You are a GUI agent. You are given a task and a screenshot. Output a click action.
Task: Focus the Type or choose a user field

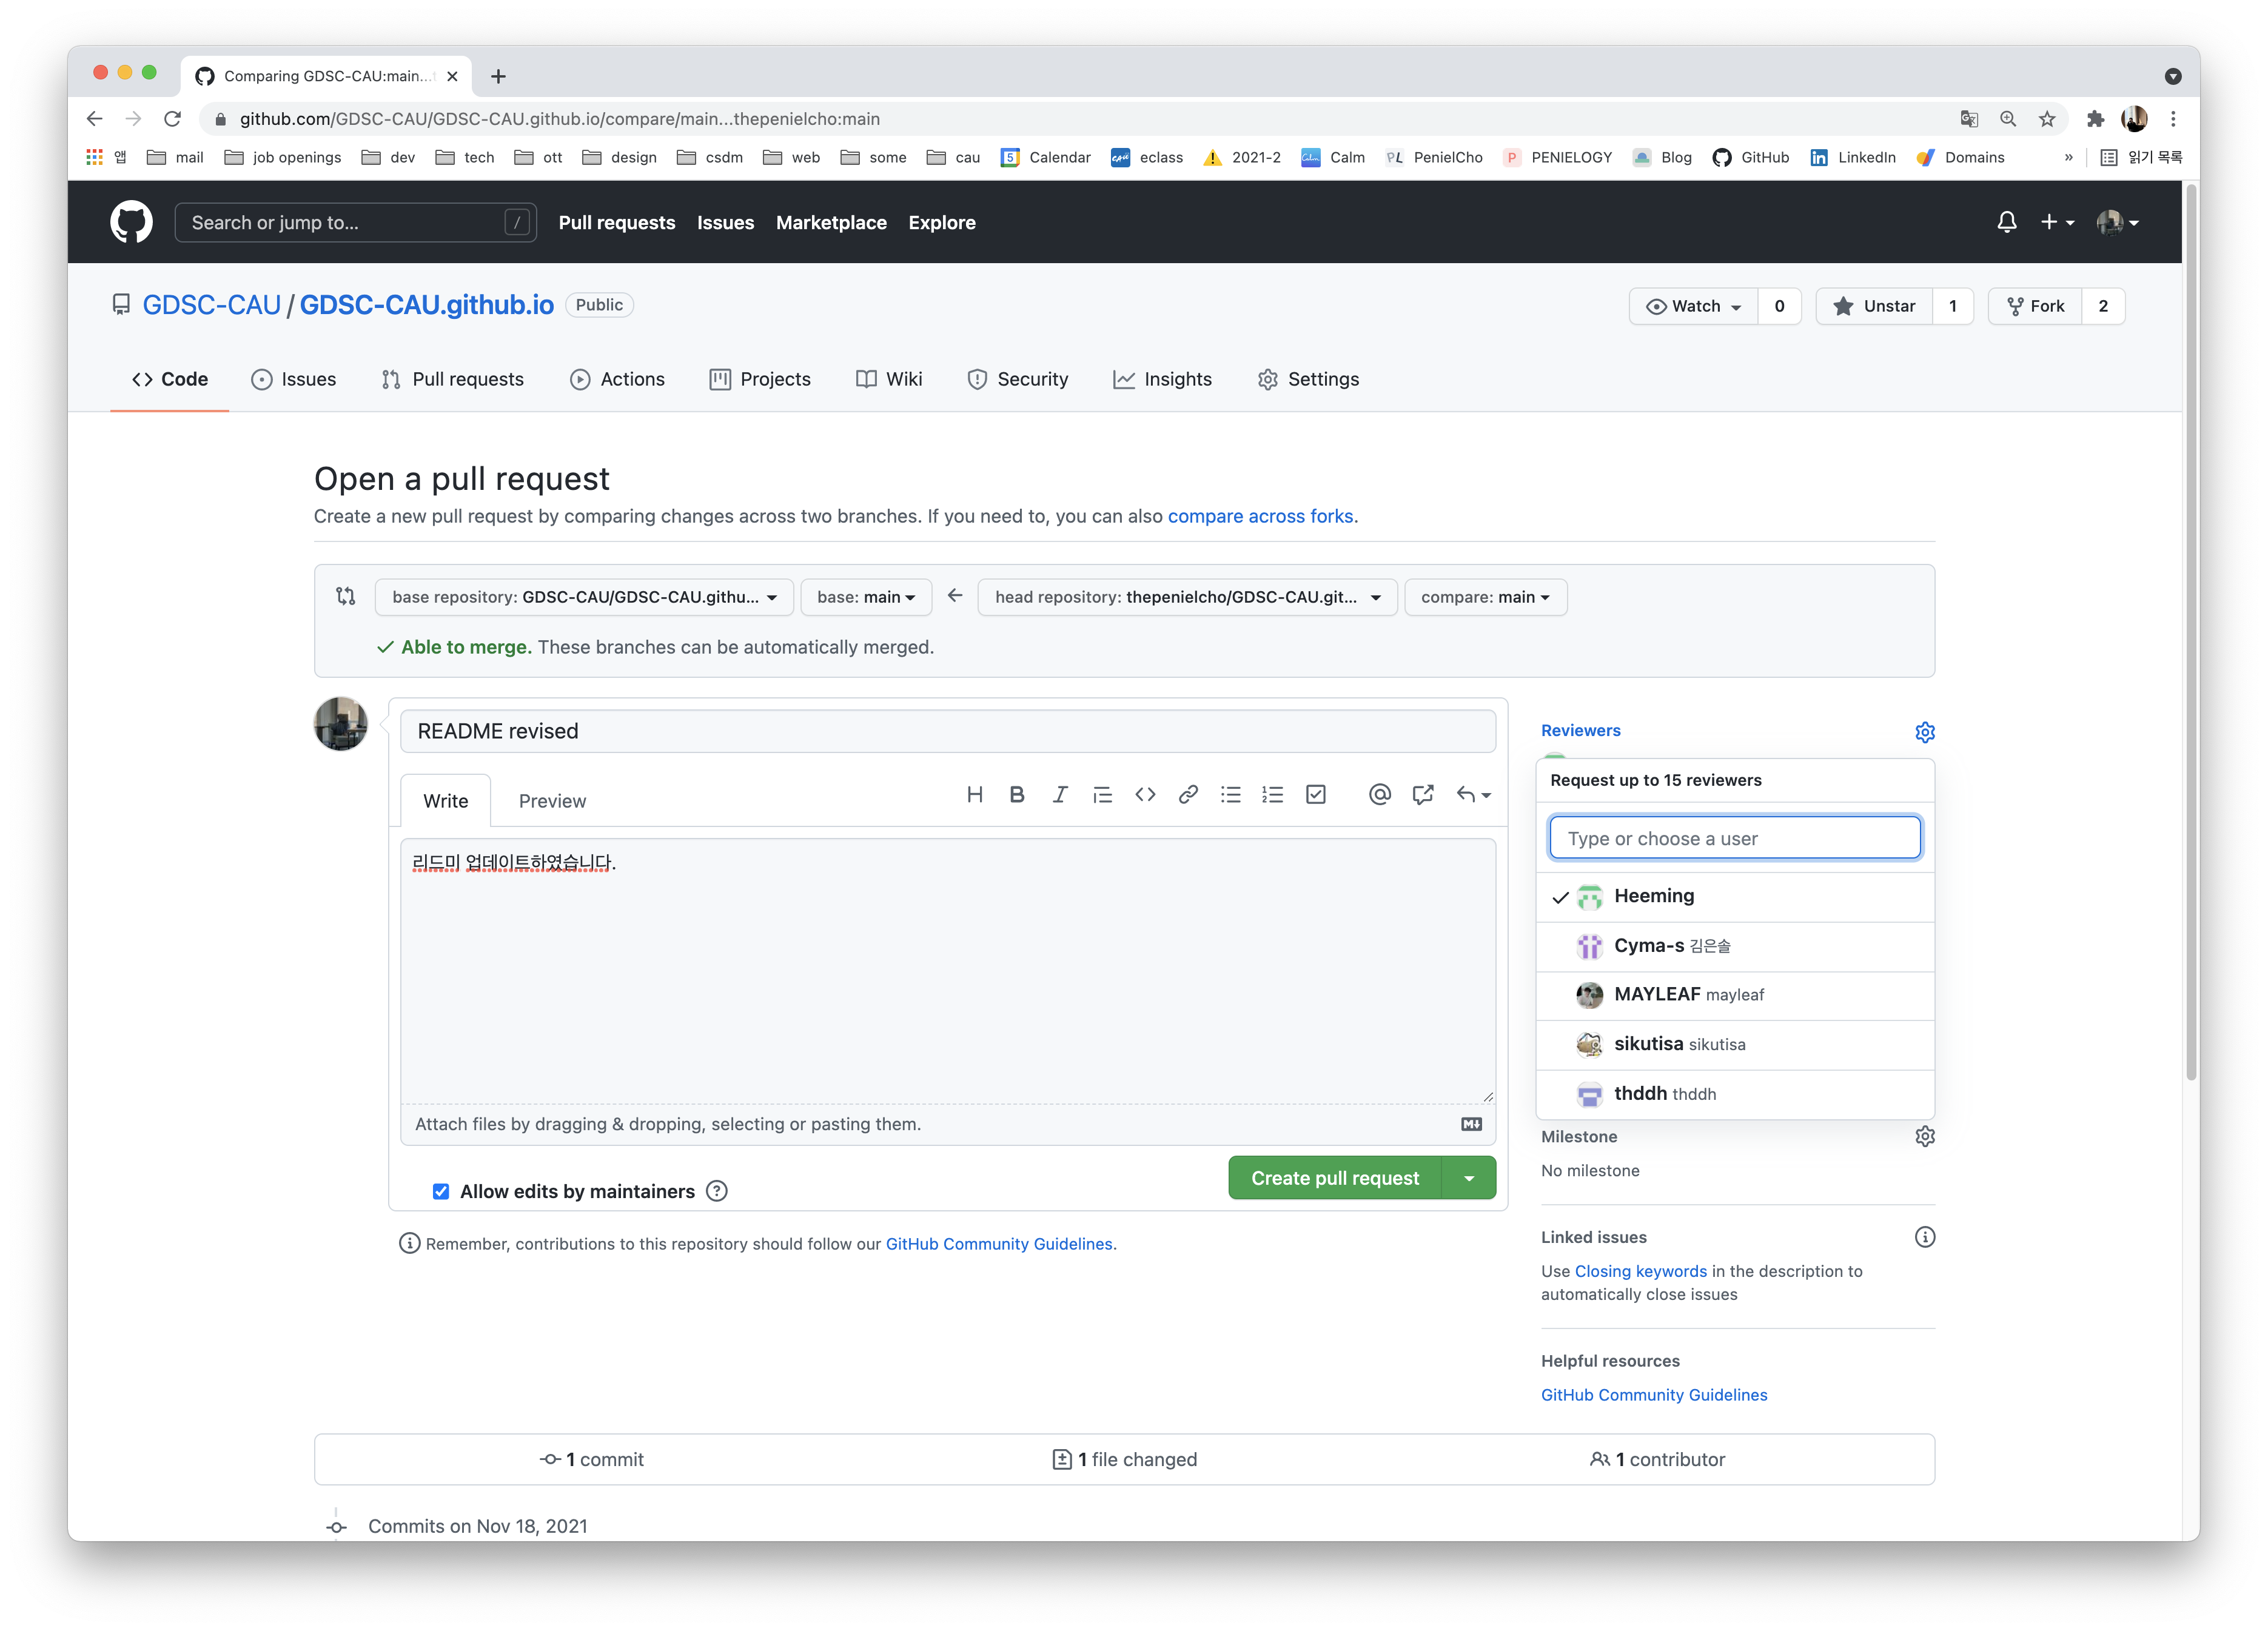[x=1734, y=838]
